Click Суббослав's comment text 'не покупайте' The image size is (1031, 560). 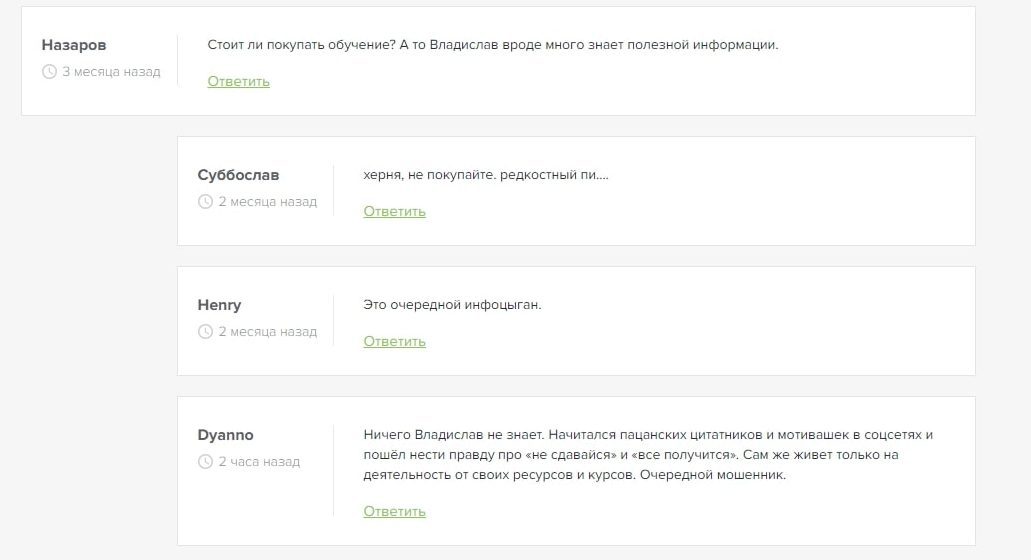[x=451, y=175]
